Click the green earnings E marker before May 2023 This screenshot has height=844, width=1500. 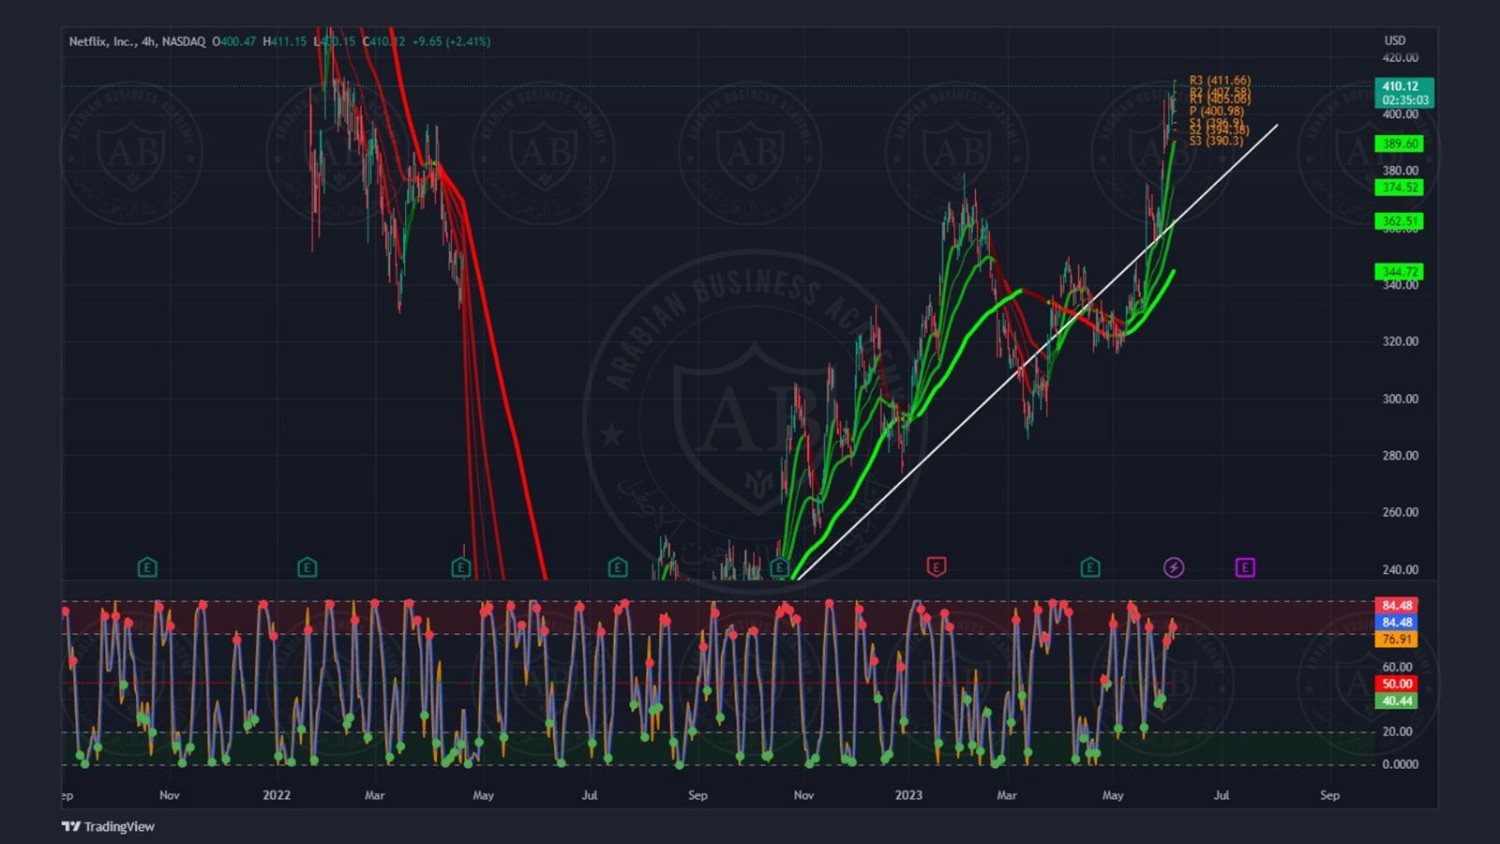[x=1090, y=568]
